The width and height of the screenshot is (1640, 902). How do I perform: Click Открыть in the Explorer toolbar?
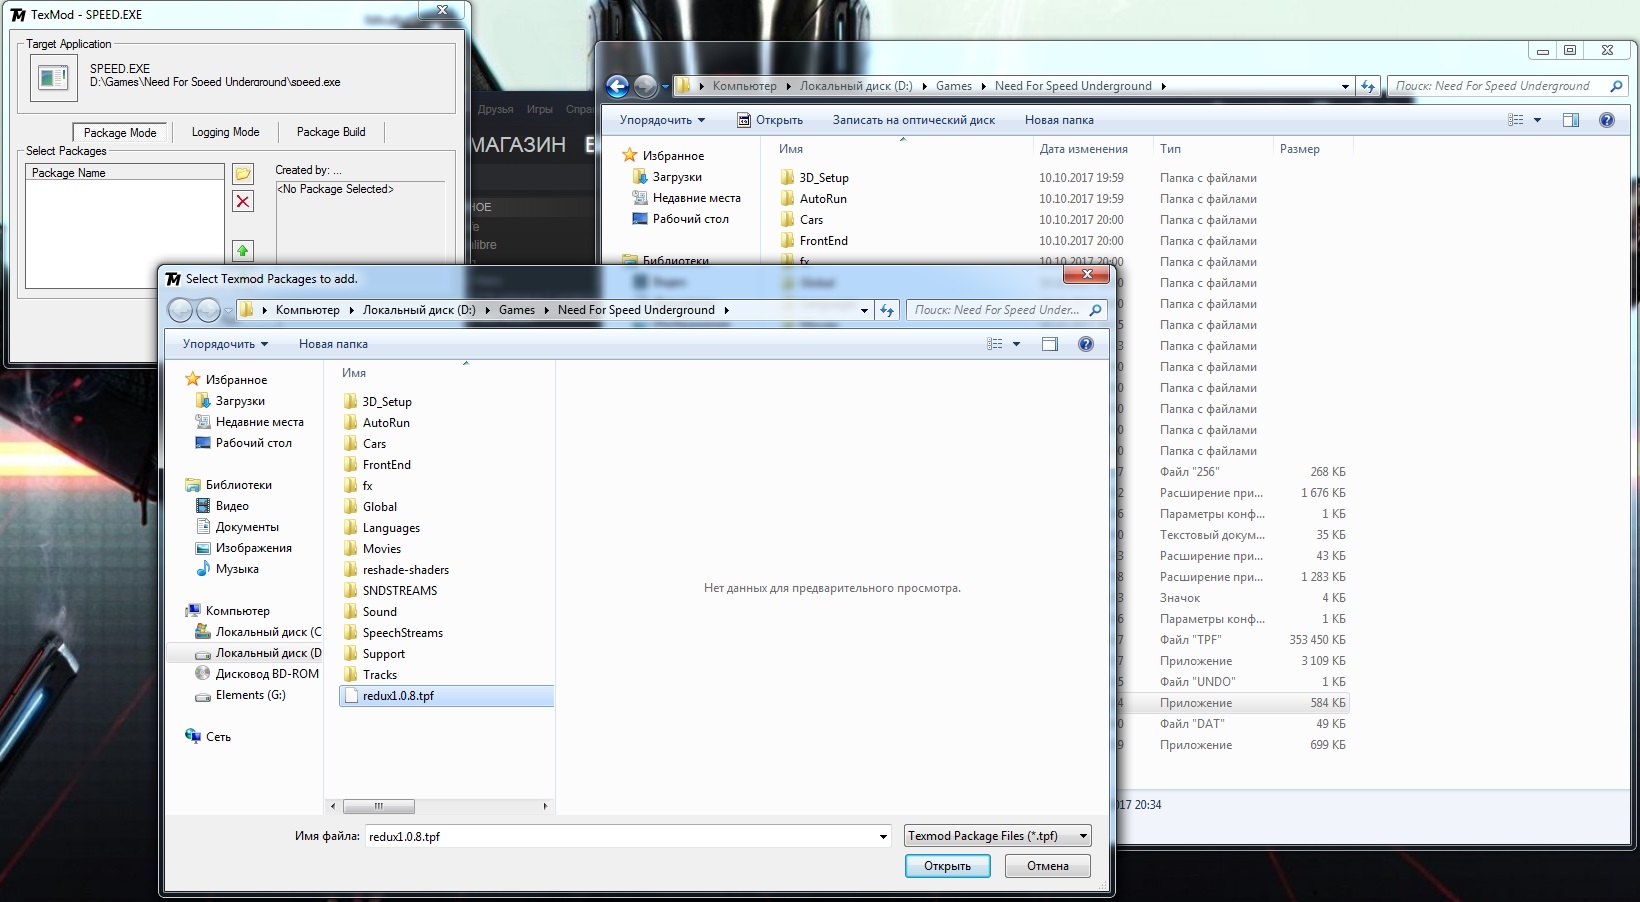point(770,120)
